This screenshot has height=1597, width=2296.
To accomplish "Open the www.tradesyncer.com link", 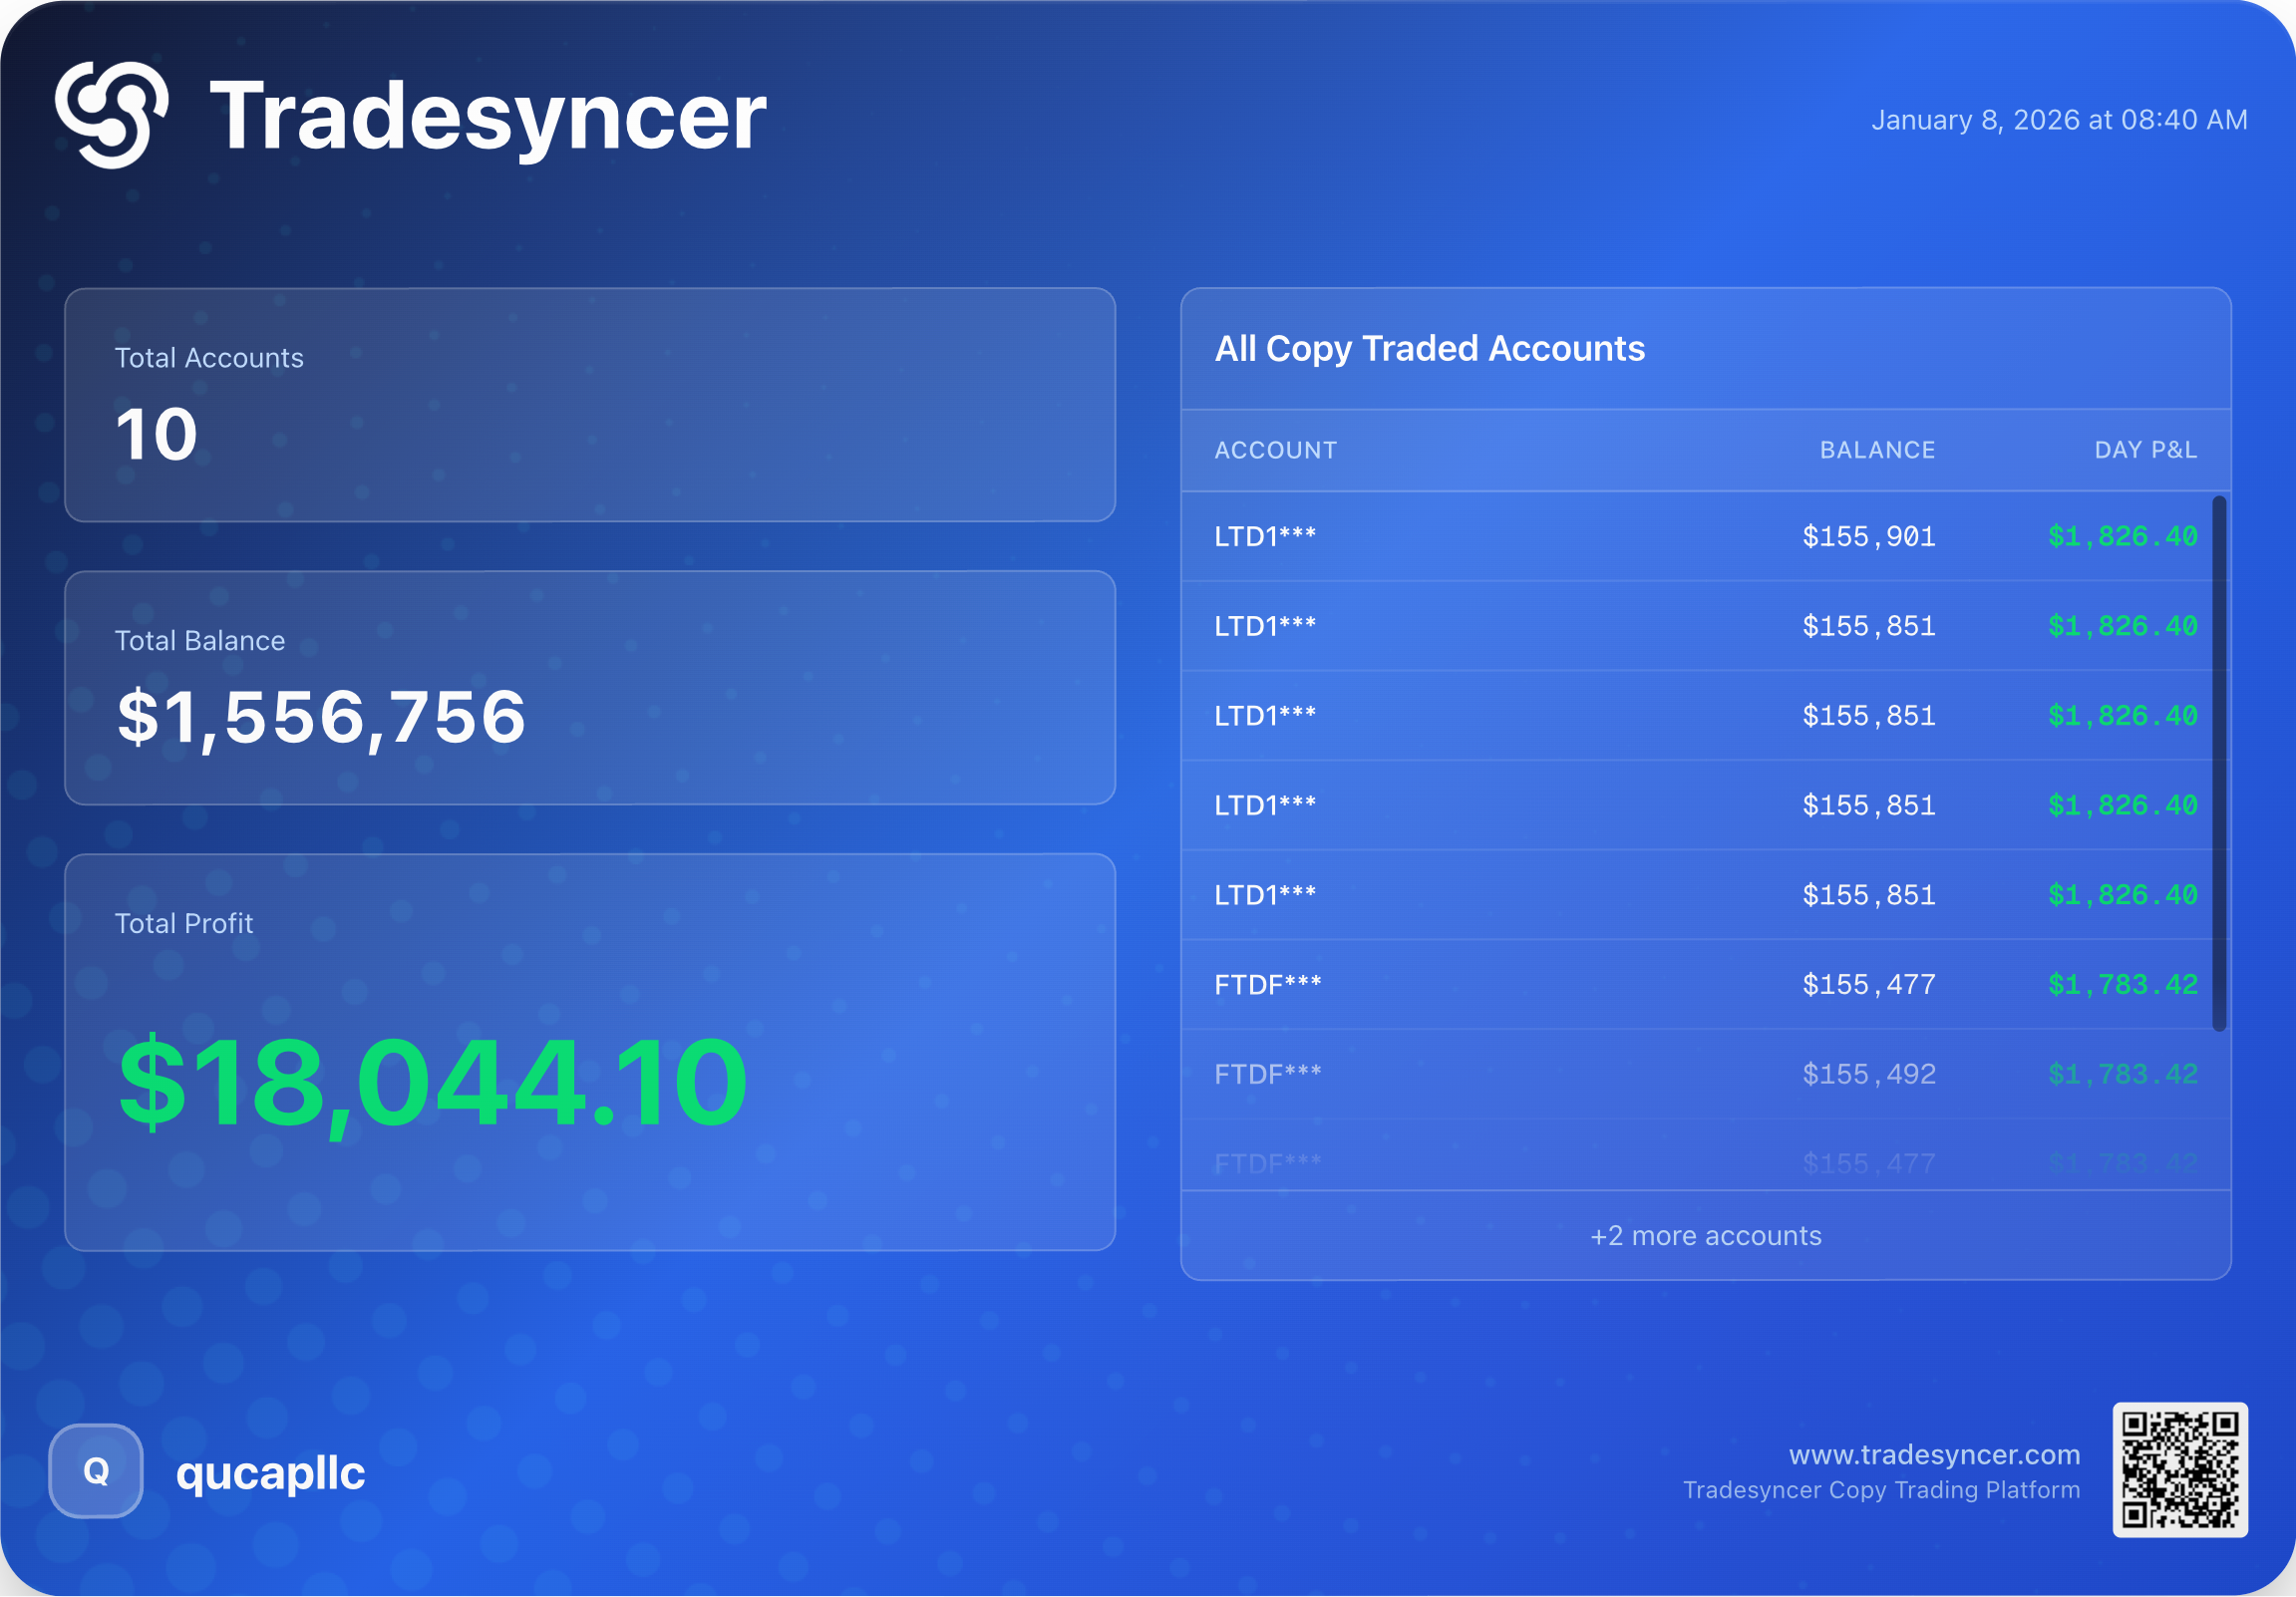I will (1933, 1455).
